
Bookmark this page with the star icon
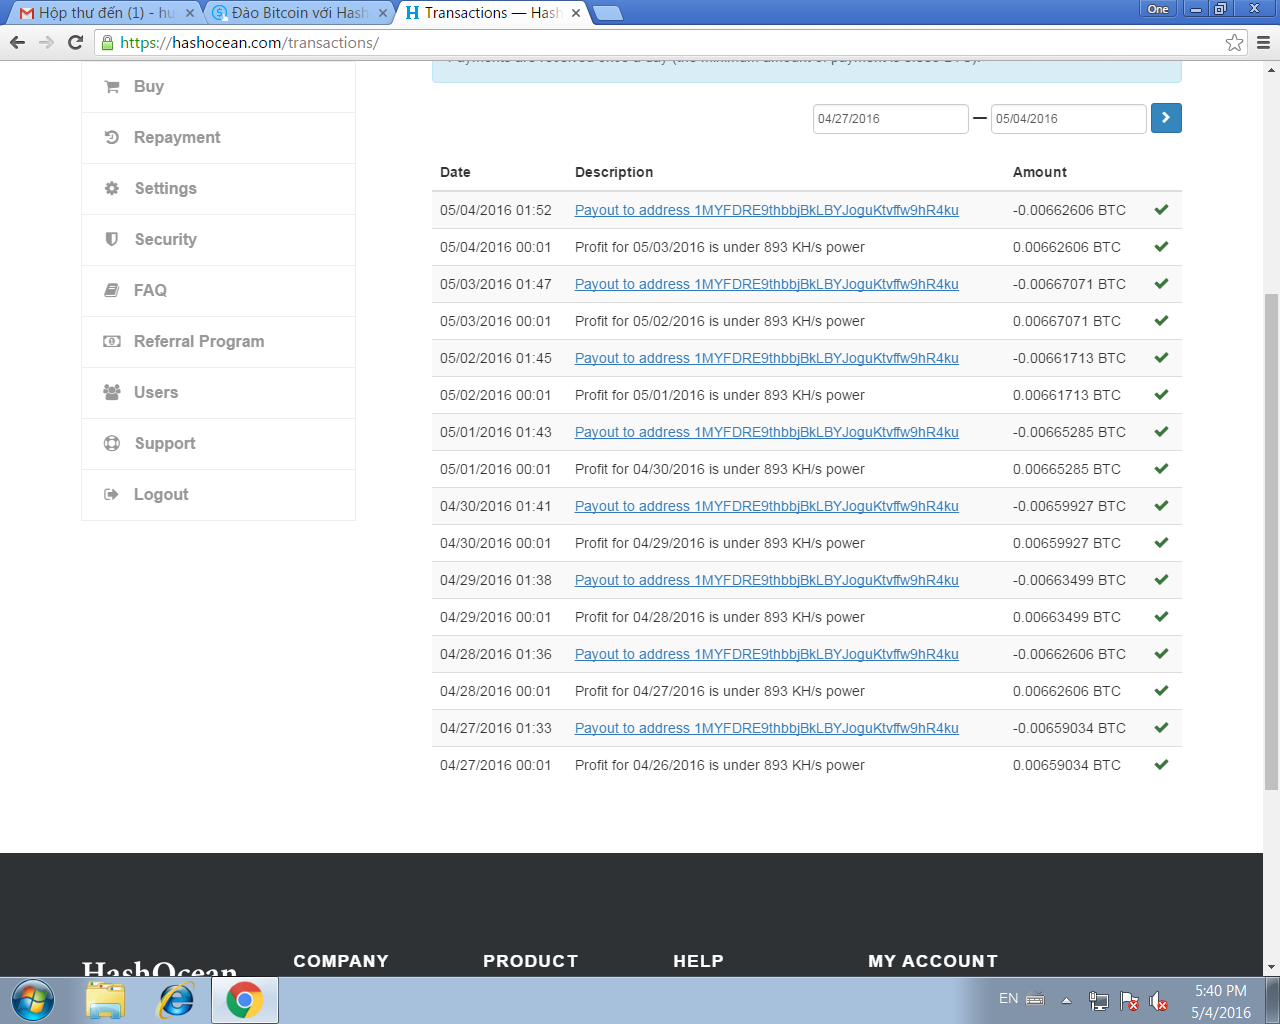(x=1235, y=42)
